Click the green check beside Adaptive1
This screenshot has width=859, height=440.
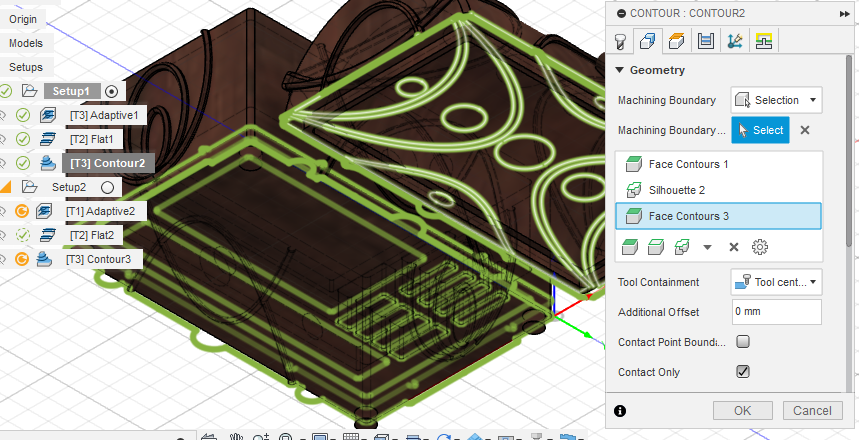[22, 116]
